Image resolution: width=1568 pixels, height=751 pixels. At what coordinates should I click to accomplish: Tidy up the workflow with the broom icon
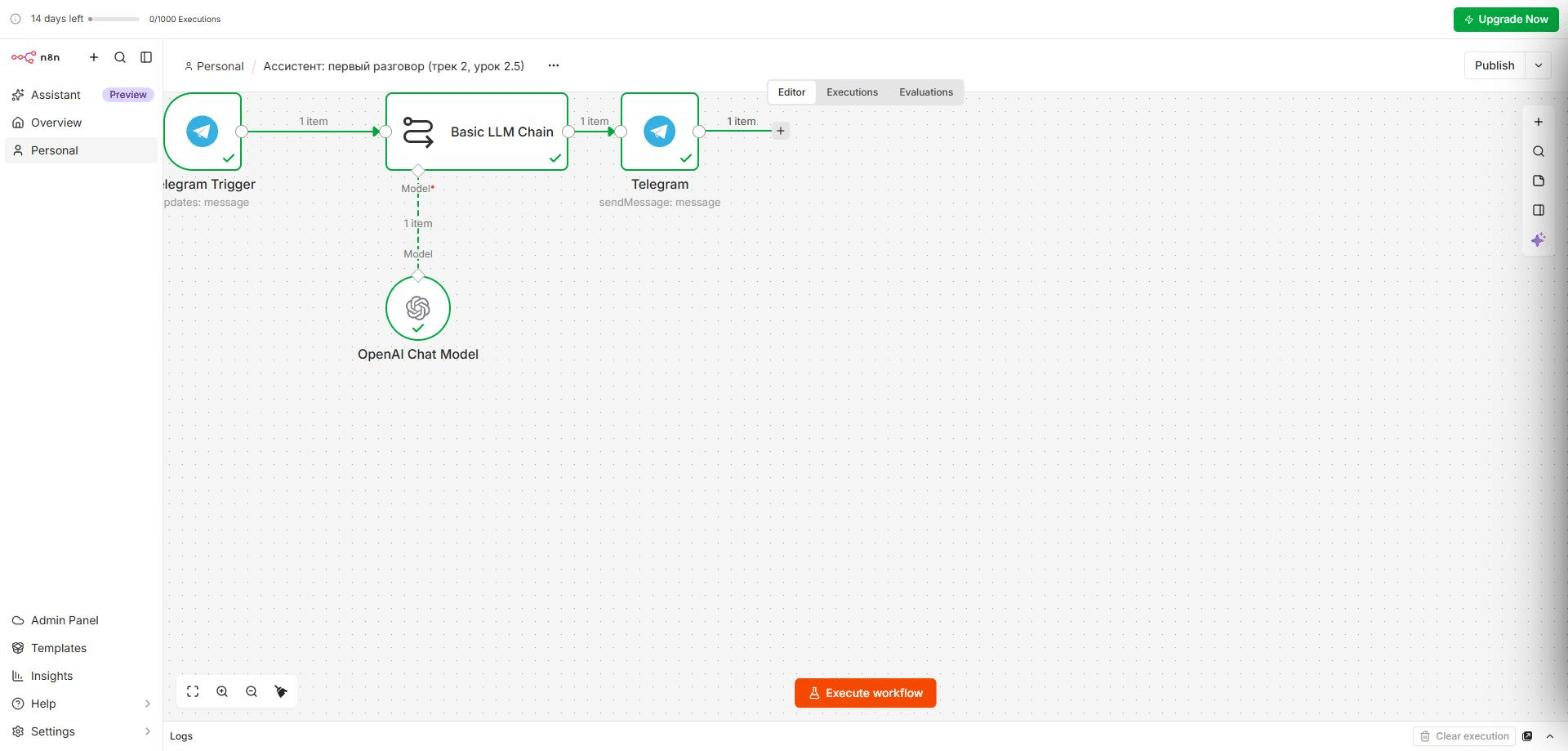pos(281,691)
